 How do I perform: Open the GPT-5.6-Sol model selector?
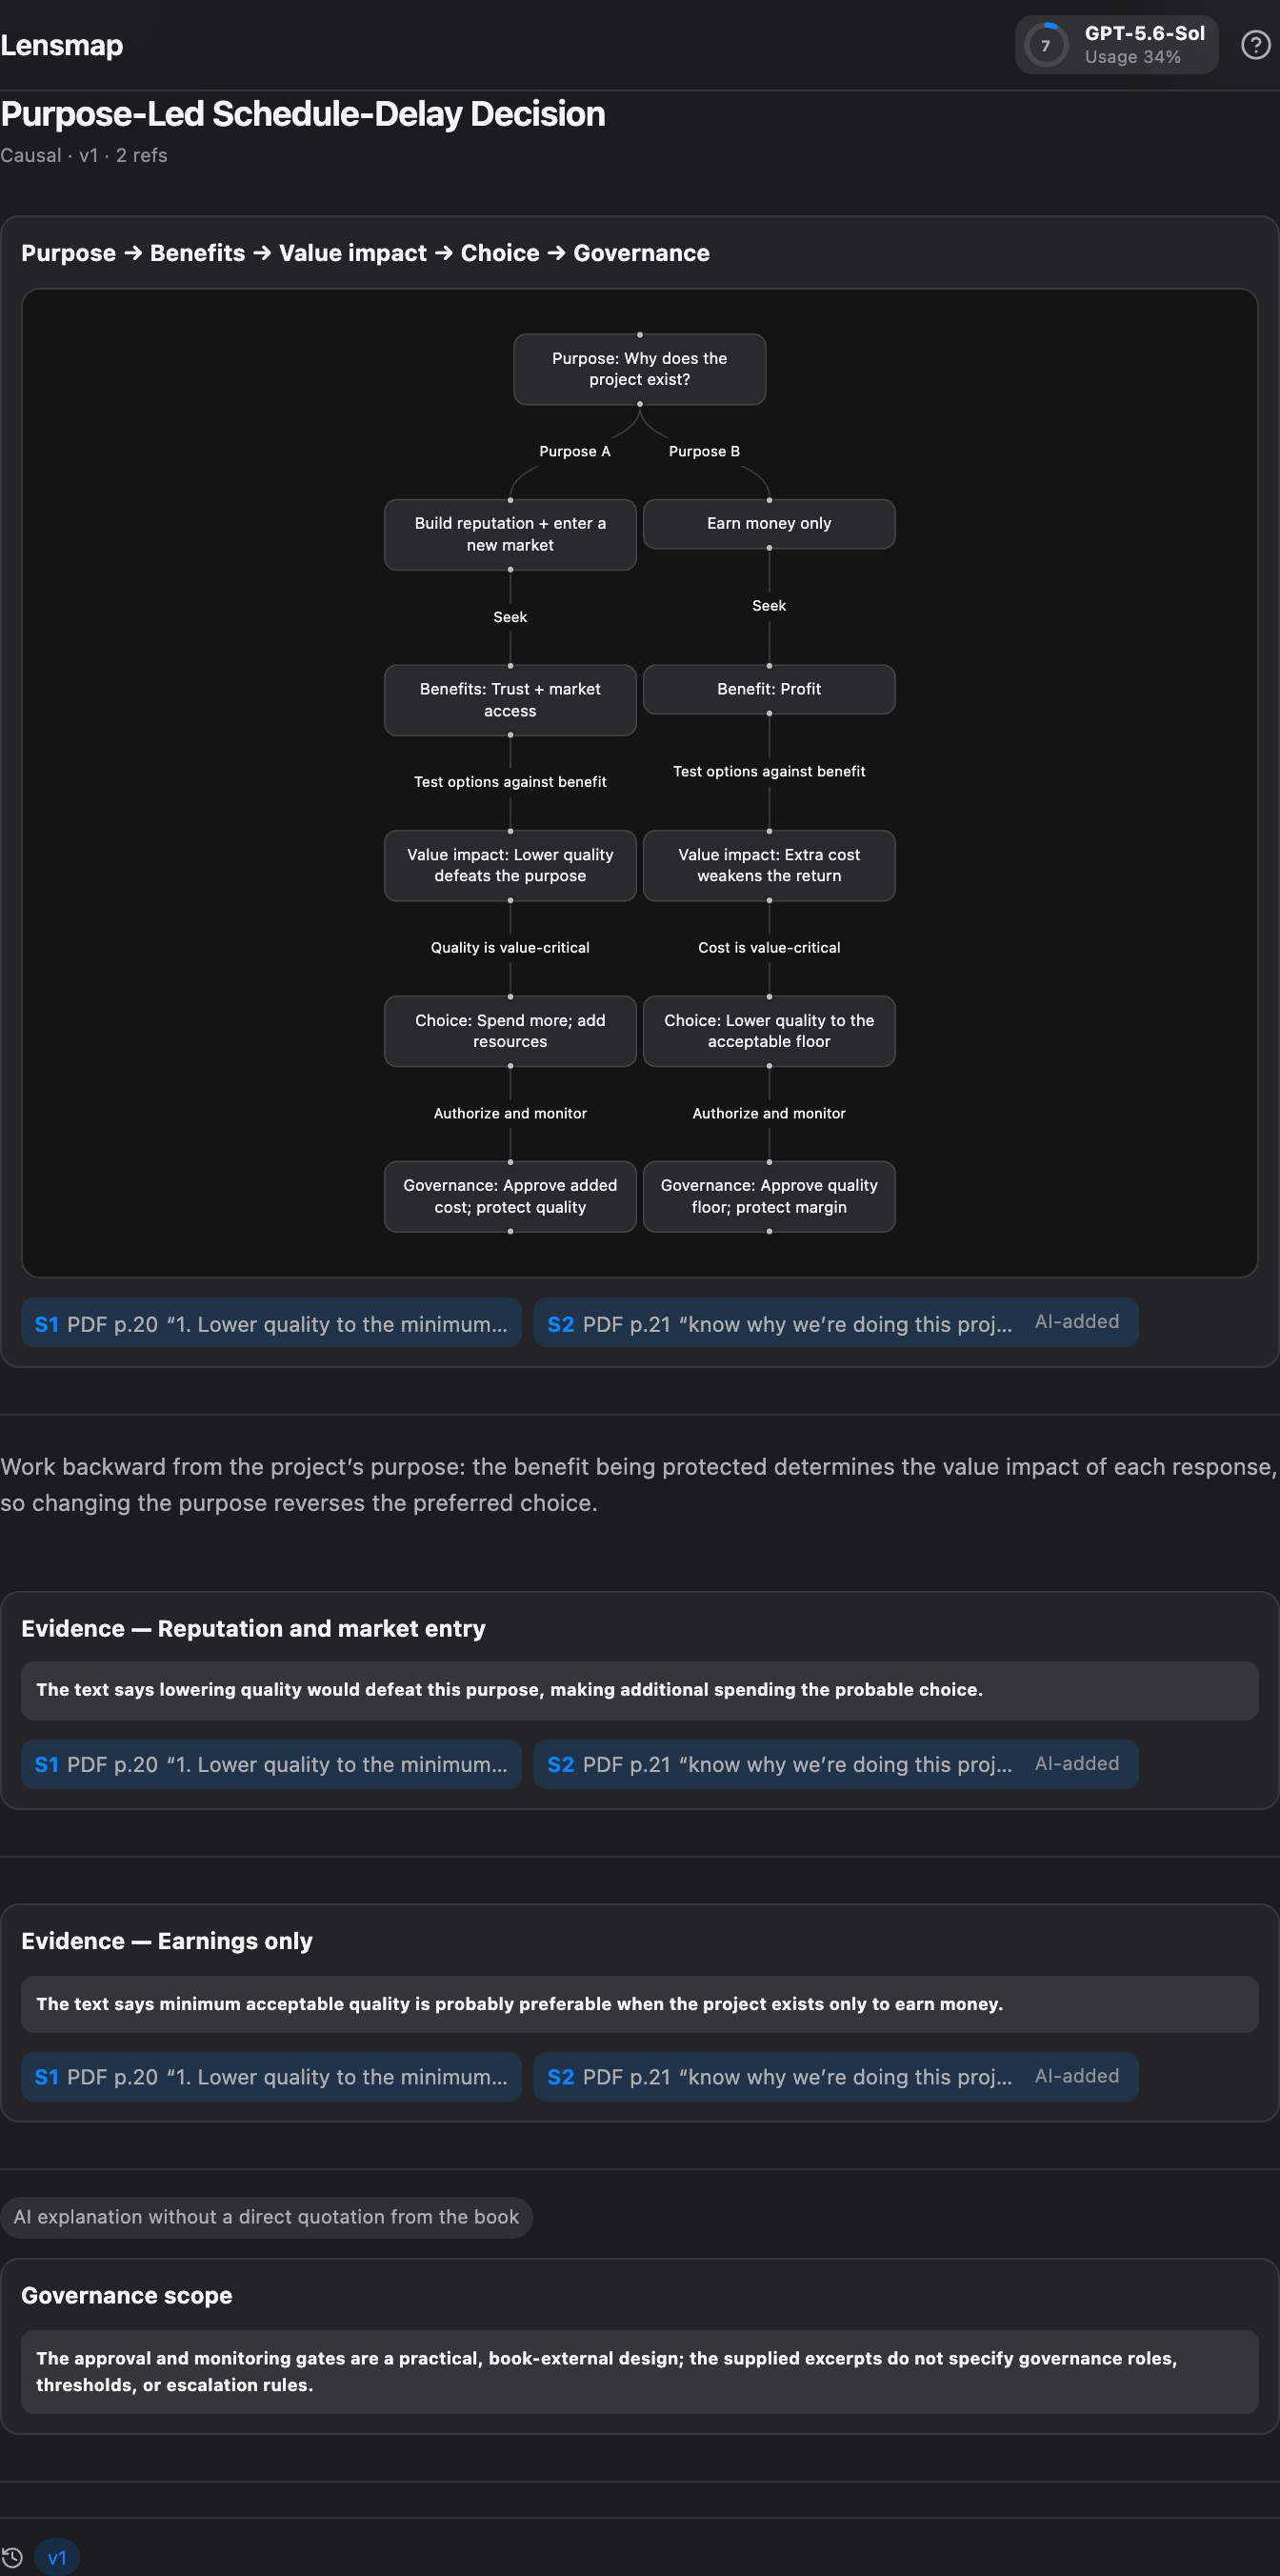point(1117,45)
